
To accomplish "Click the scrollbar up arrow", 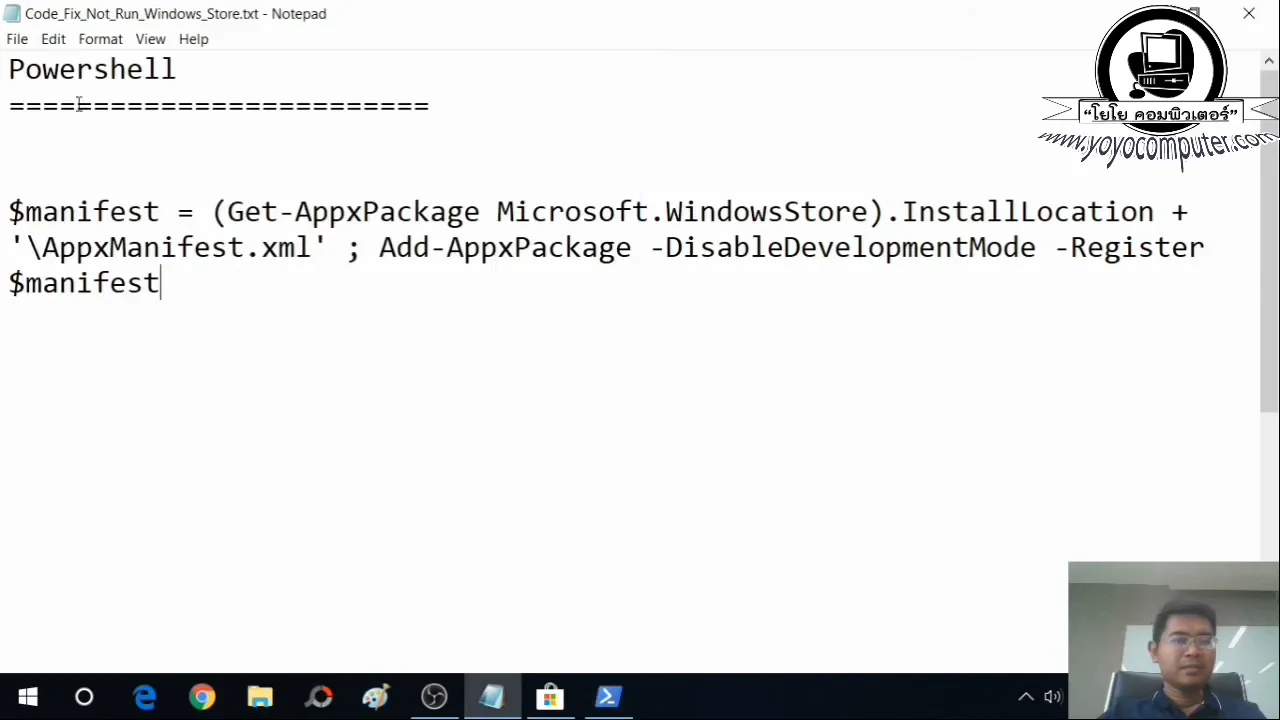I will pyautogui.click(x=1268, y=60).
